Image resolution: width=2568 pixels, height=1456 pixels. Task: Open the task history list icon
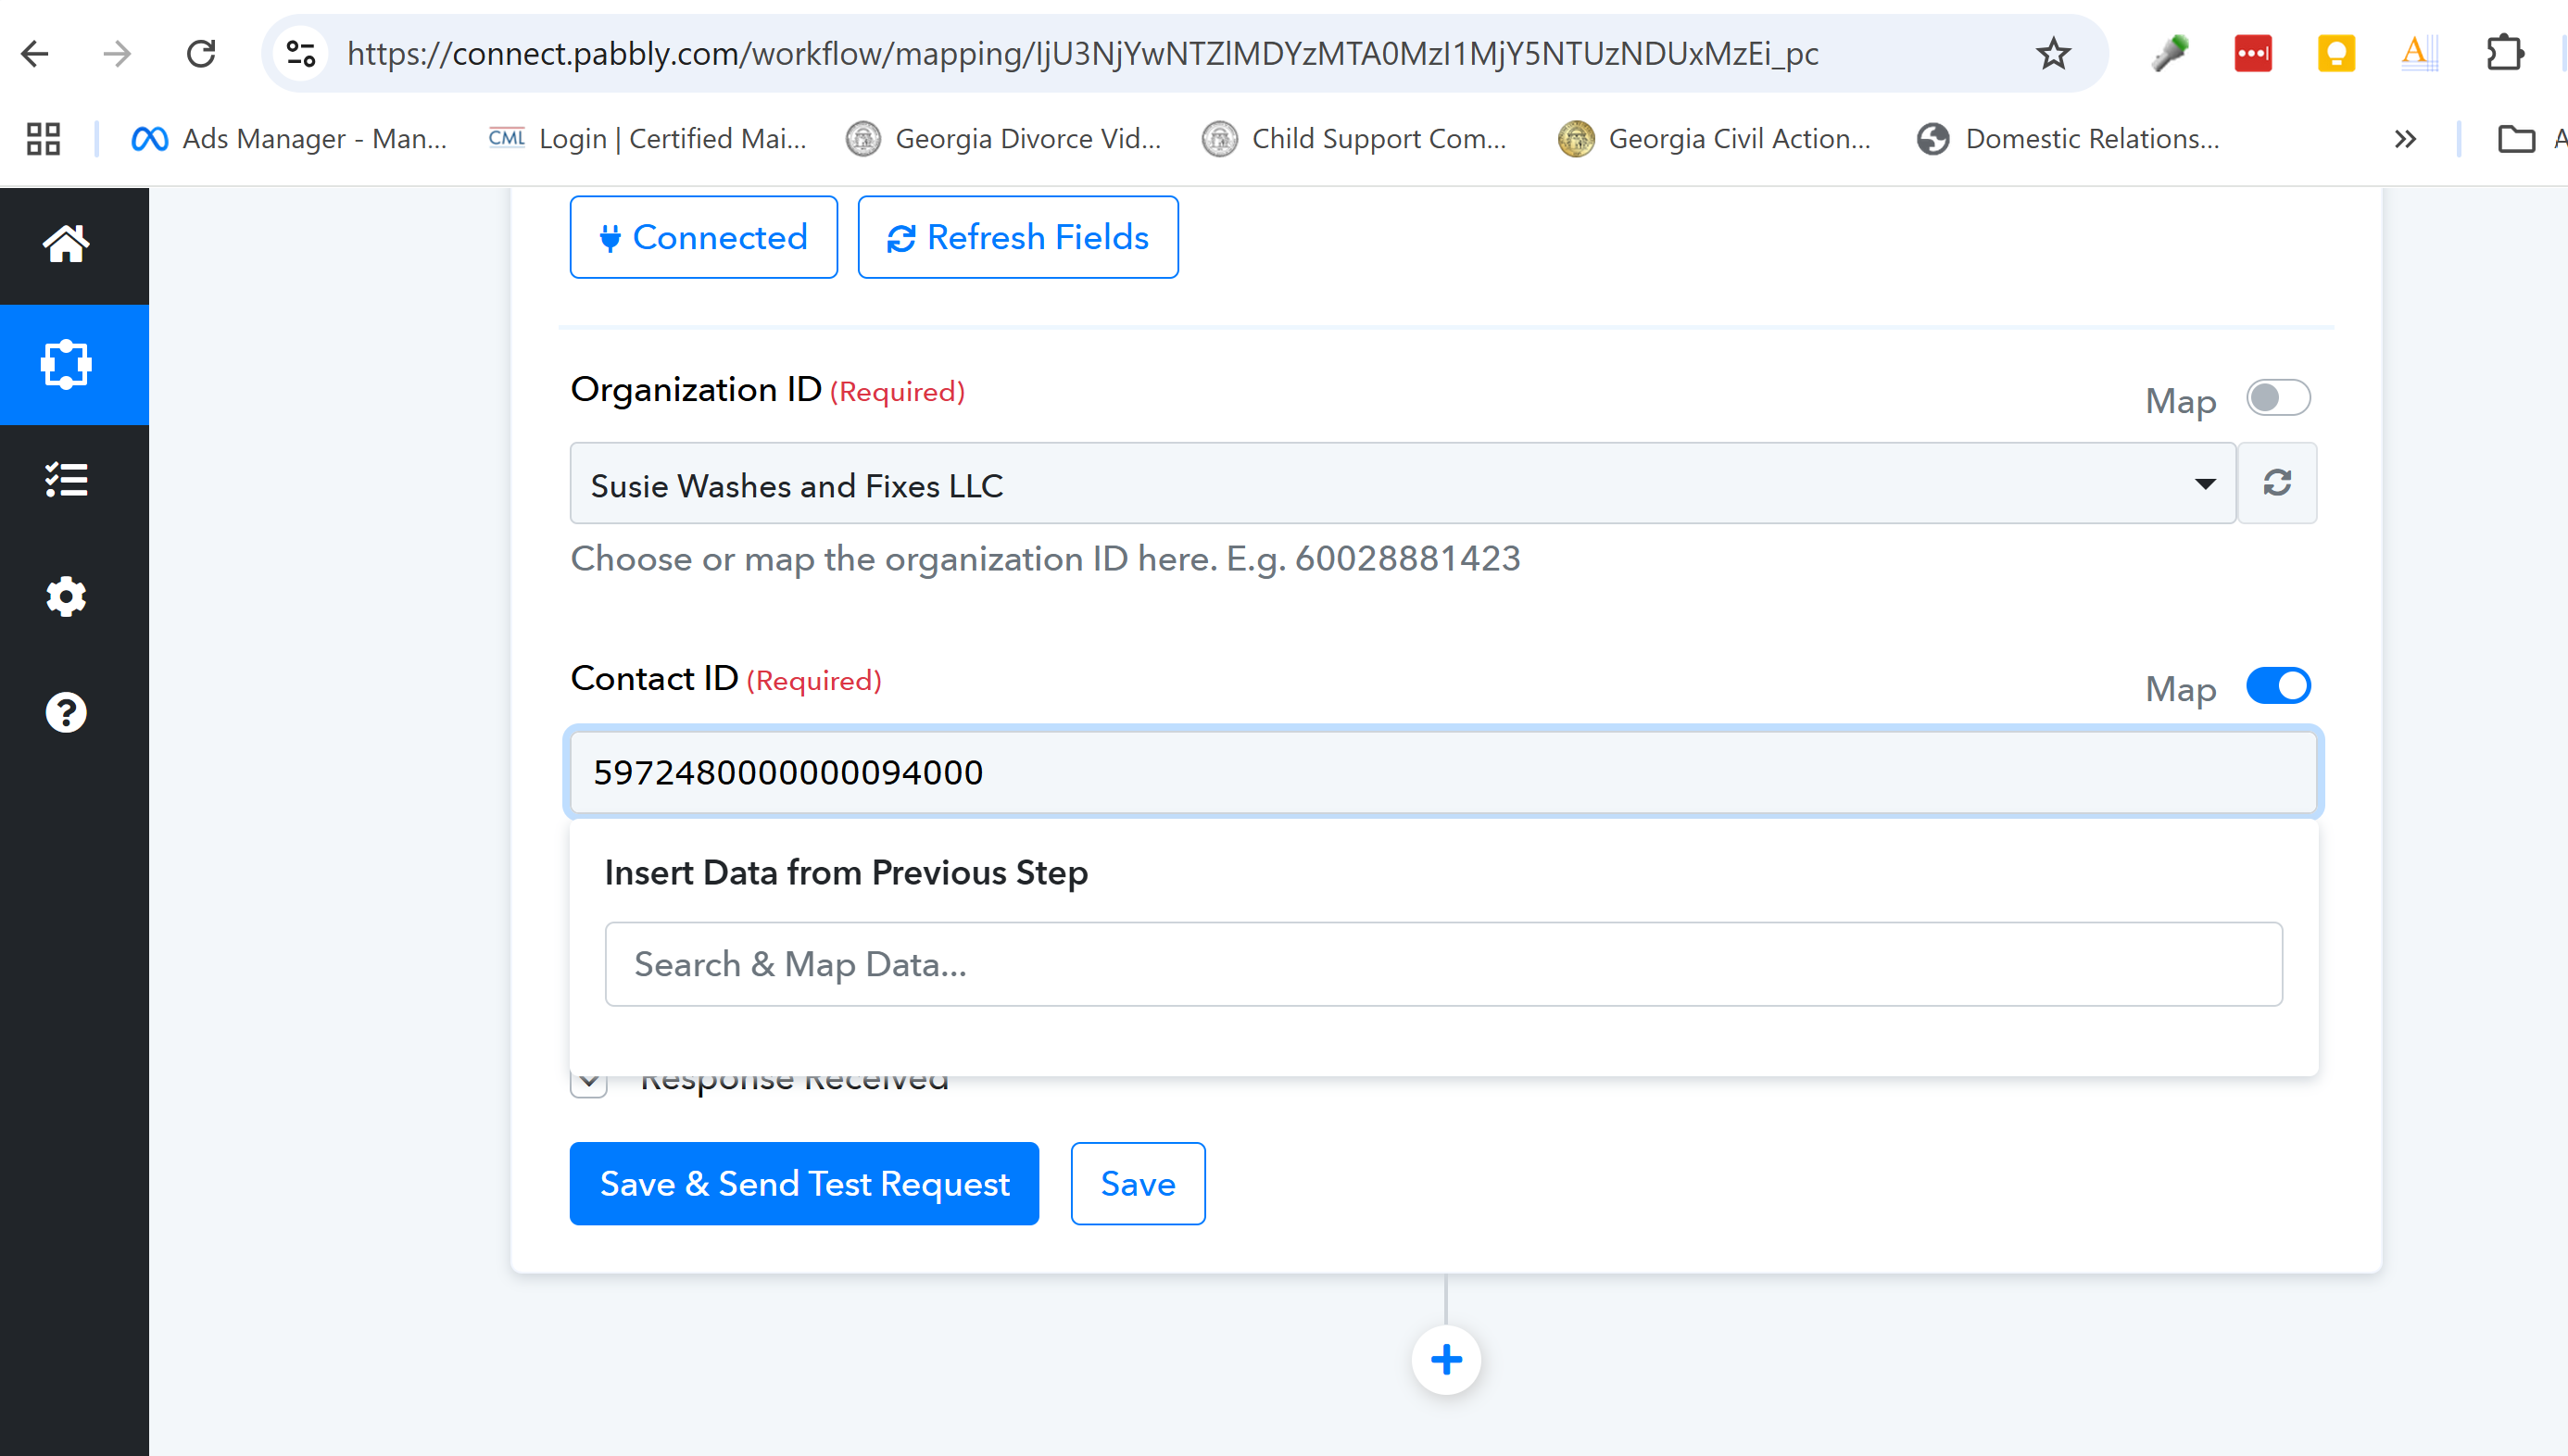tap(66, 480)
